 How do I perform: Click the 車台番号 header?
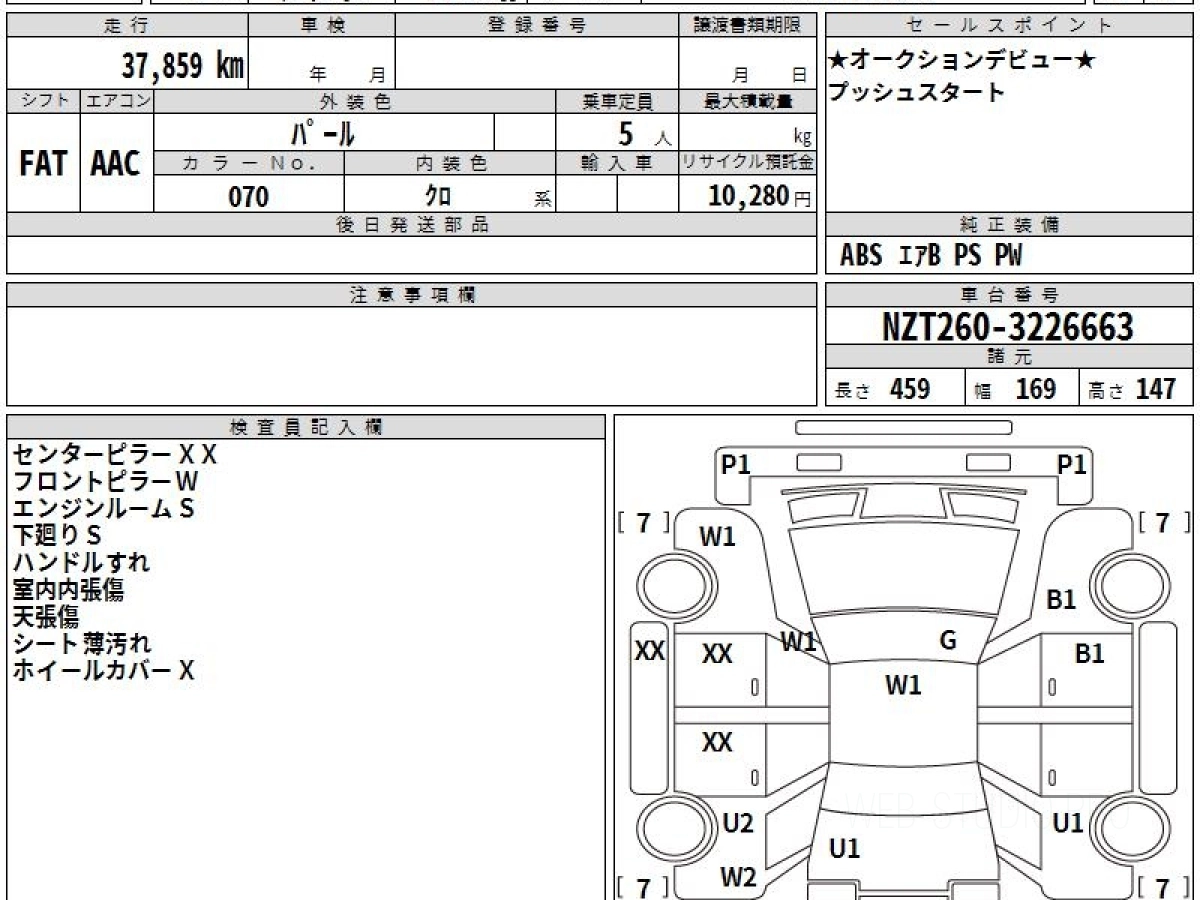click(1010, 295)
